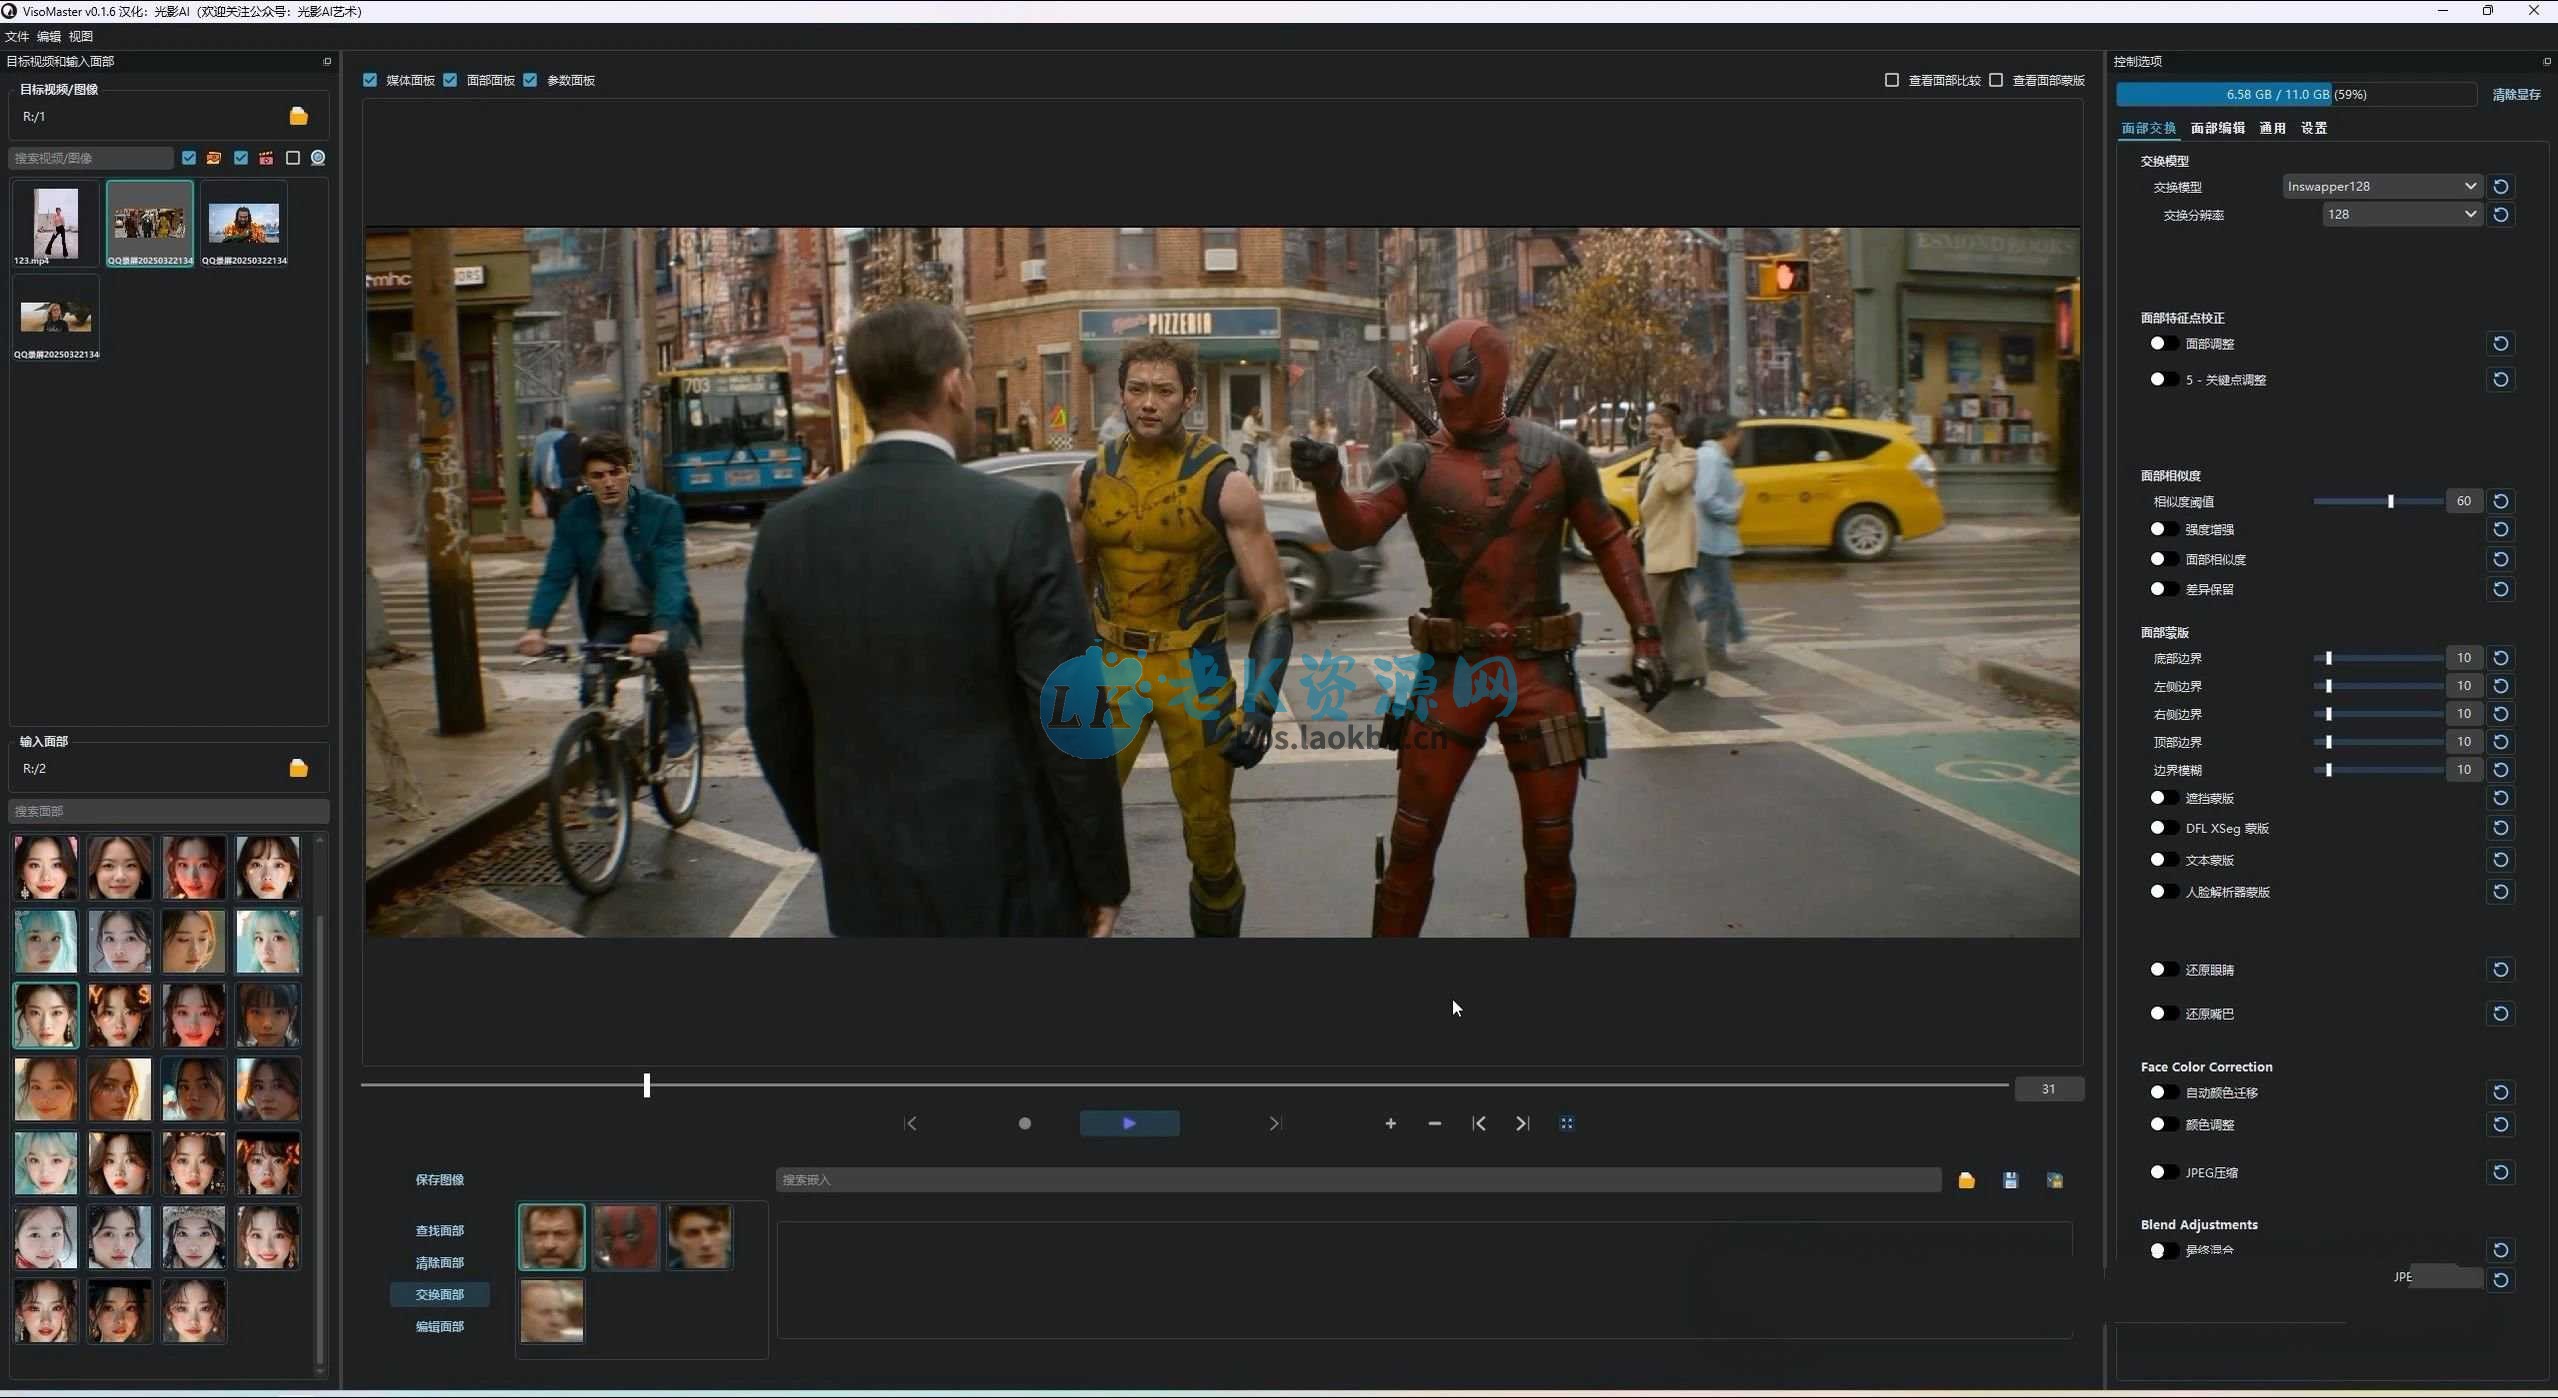Click 交换面部 button
Screen dimensions: 2558x1398
click(x=440, y=1294)
